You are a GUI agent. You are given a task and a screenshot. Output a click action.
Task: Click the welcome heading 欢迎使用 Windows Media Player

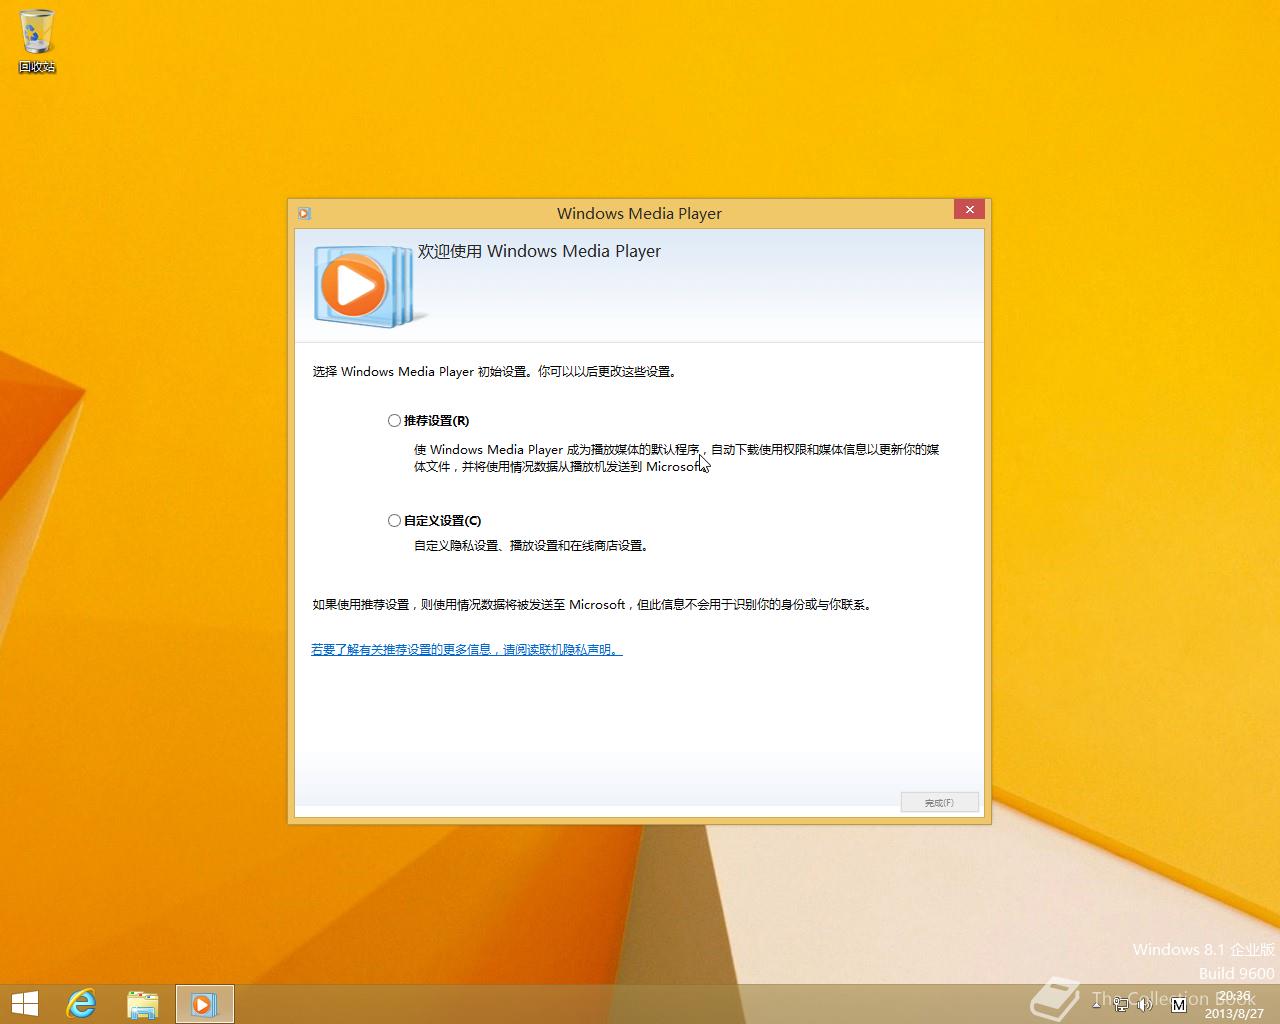539,252
